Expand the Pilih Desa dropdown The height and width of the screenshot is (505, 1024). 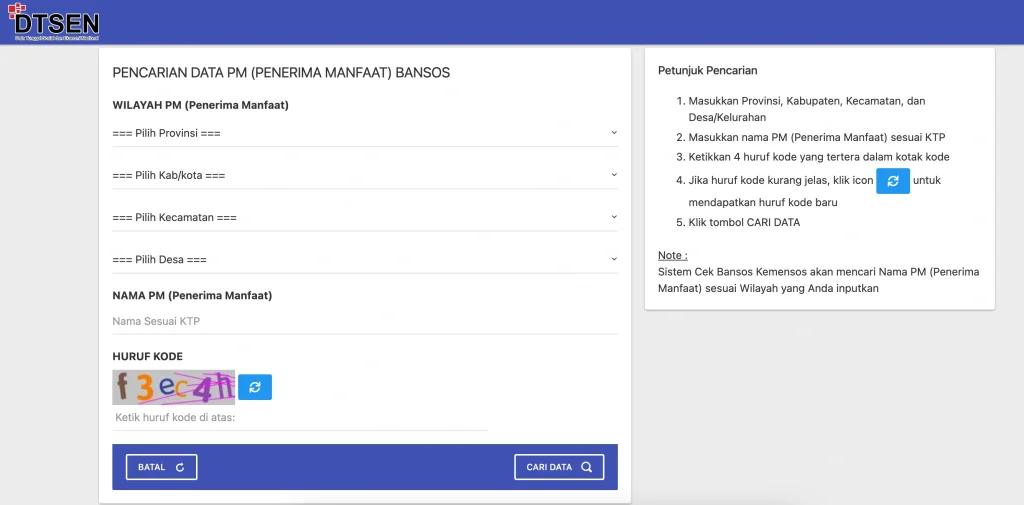click(x=364, y=259)
